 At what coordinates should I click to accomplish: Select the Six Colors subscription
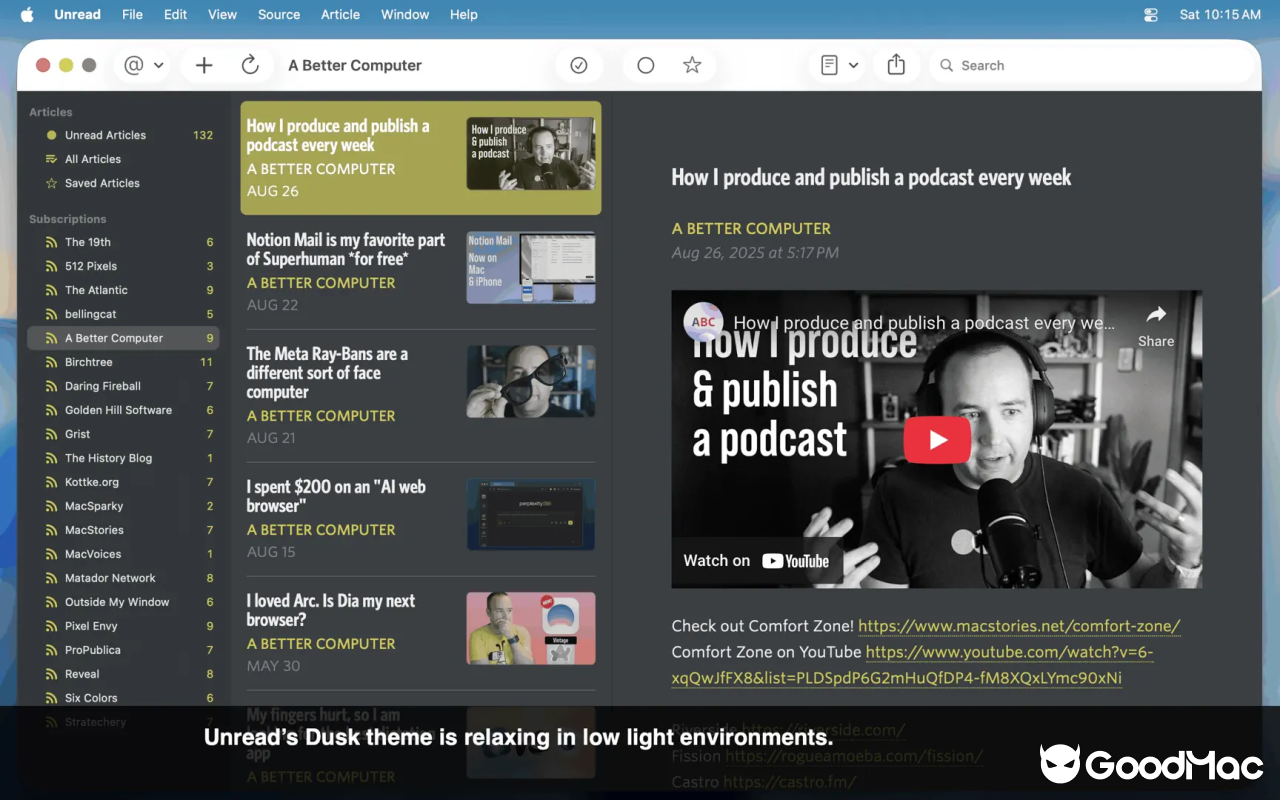point(123,698)
